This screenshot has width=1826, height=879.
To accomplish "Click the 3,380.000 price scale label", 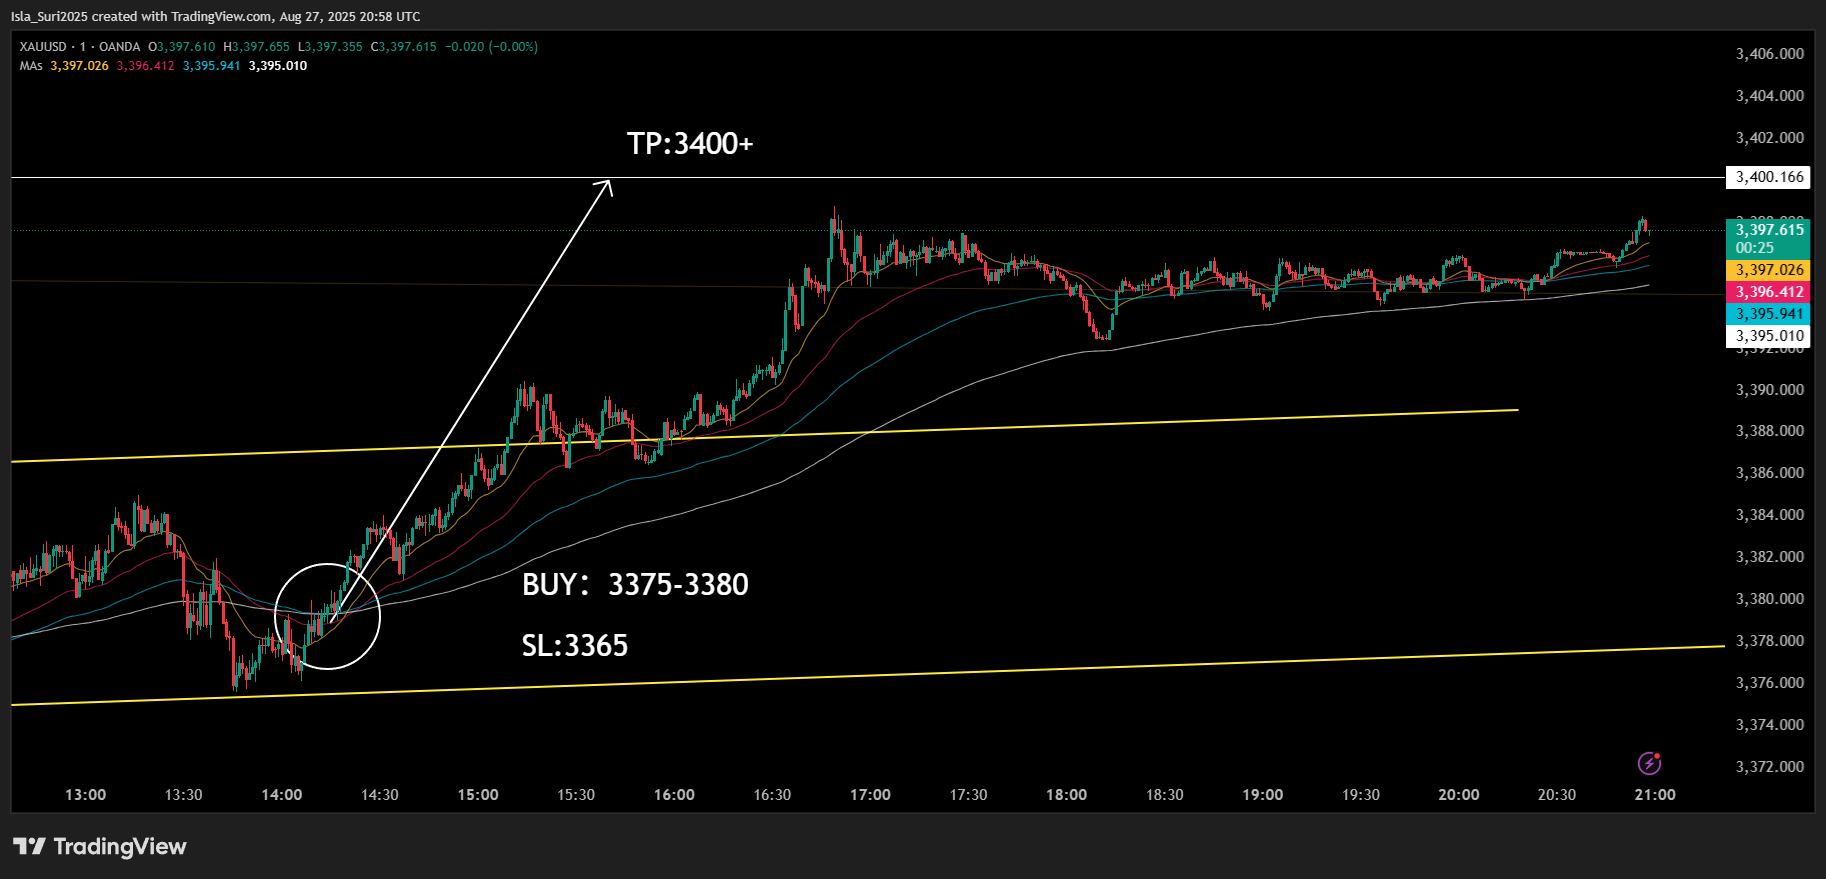I will 1770,599.
